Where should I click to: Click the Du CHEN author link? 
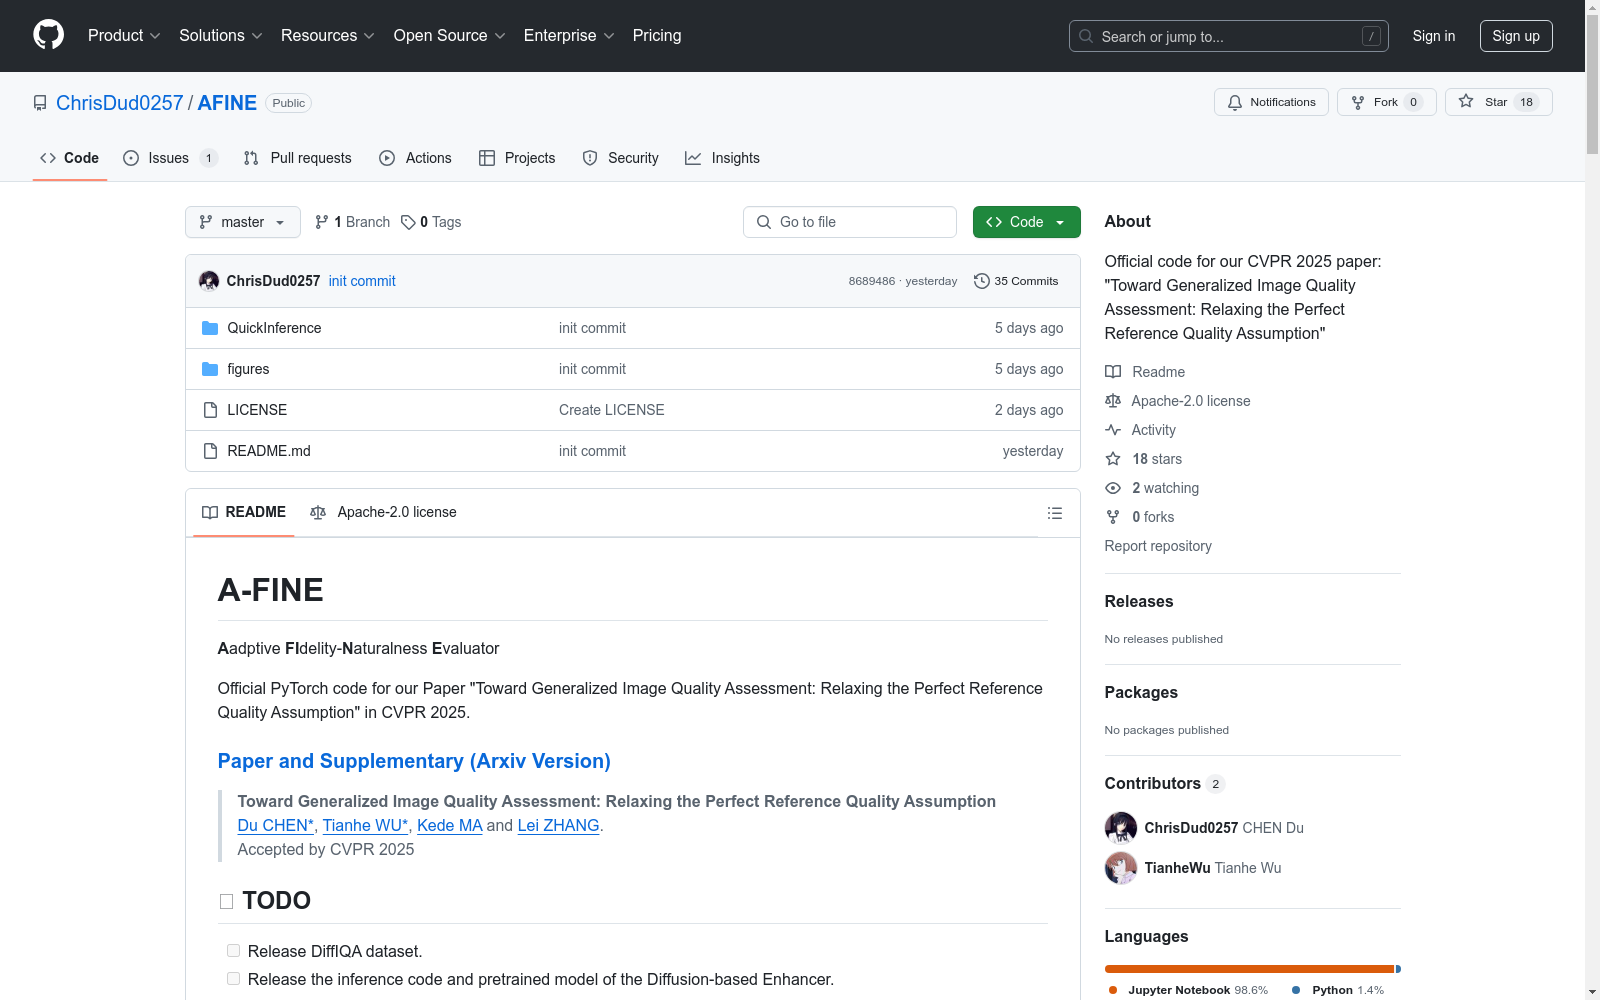pos(276,825)
